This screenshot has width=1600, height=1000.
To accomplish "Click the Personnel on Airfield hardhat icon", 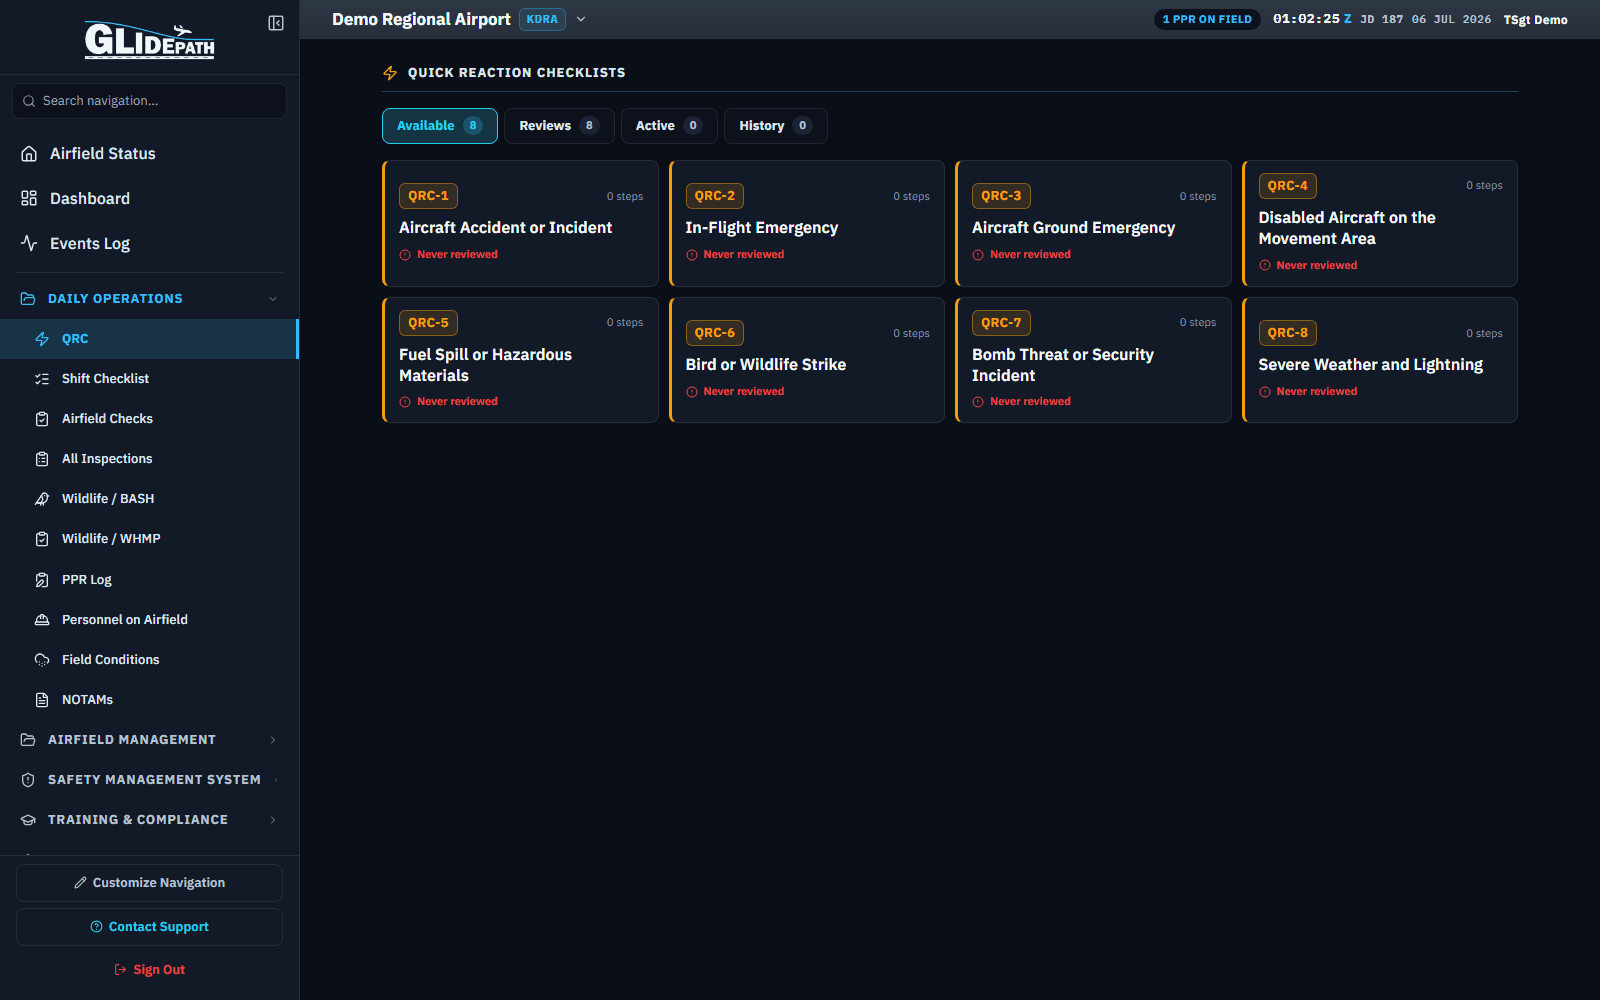I will pos(42,620).
